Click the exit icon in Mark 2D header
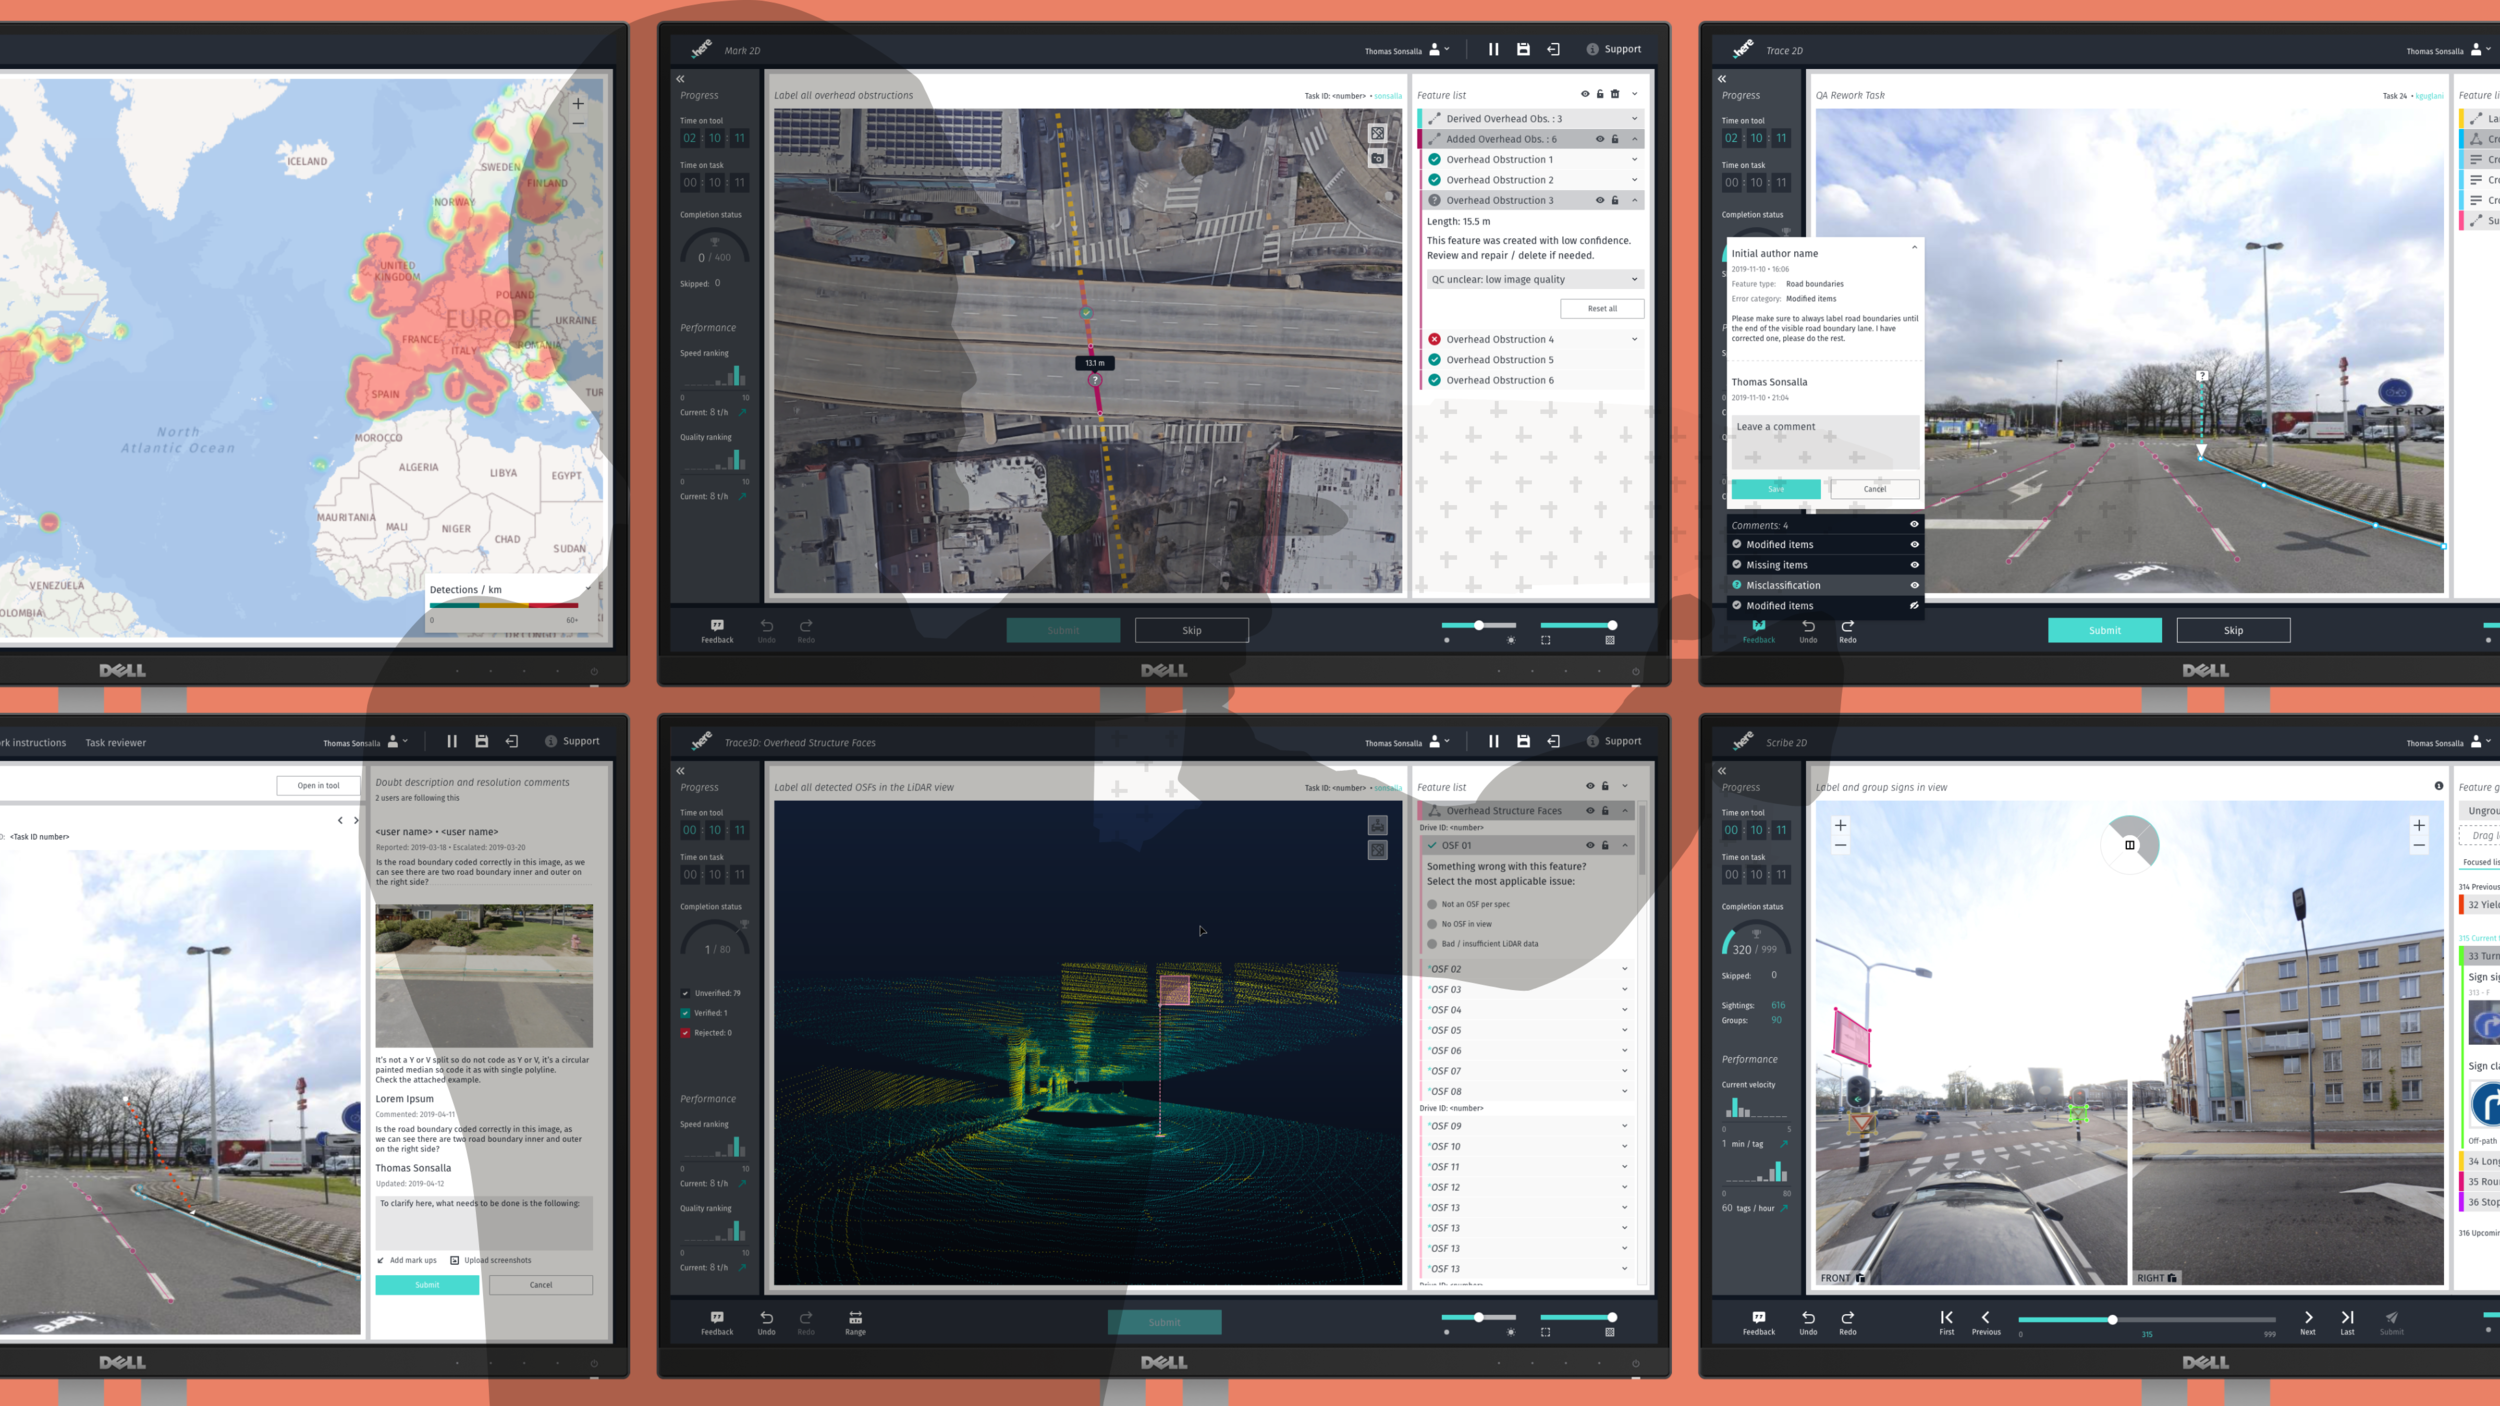The width and height of the screenshot is (2500, 1406). [x=1553, y=49]
